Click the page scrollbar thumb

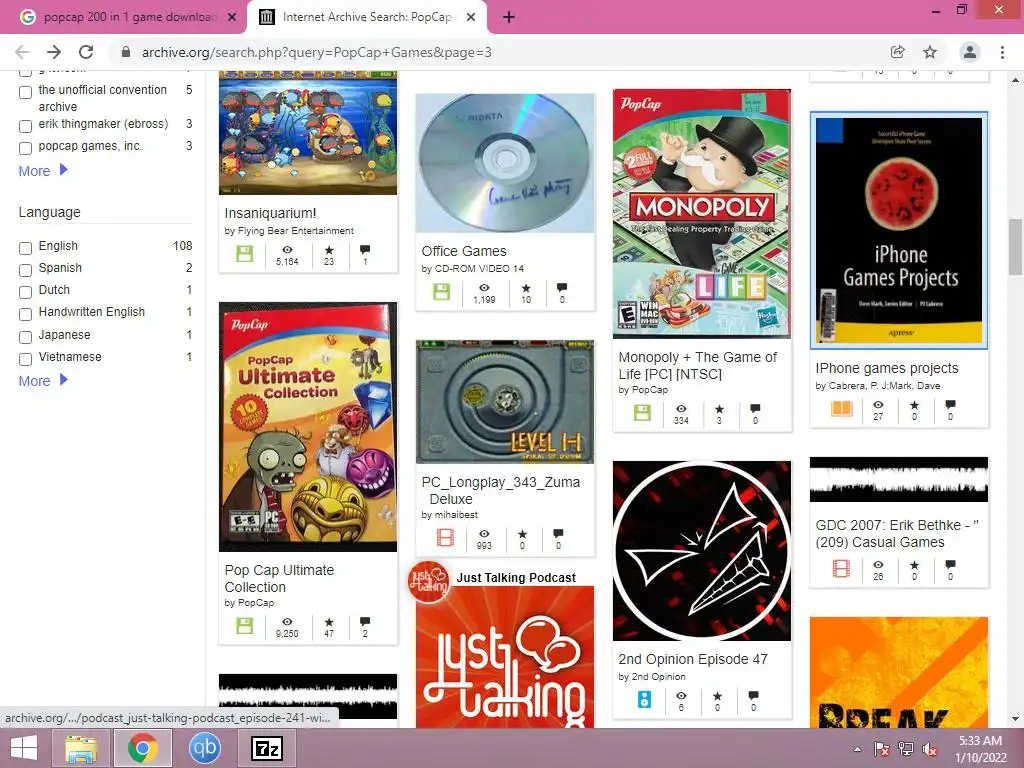coord(1015,247)
